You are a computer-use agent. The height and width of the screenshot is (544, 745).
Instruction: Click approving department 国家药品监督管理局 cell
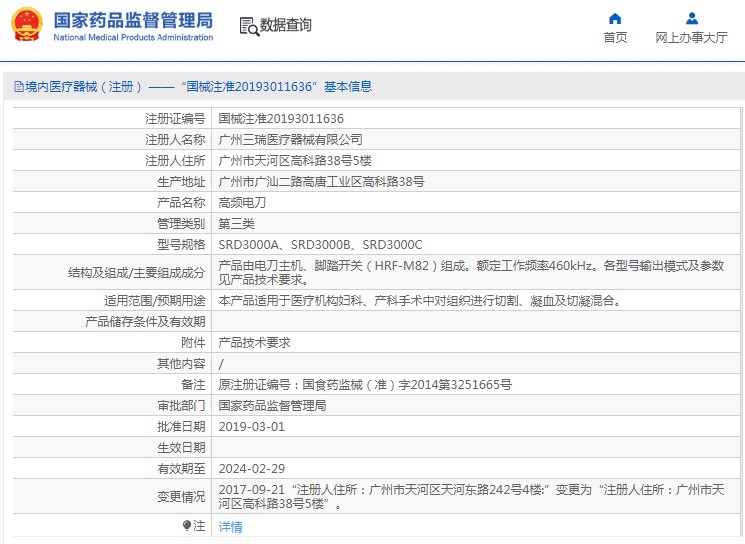(272, 405)
